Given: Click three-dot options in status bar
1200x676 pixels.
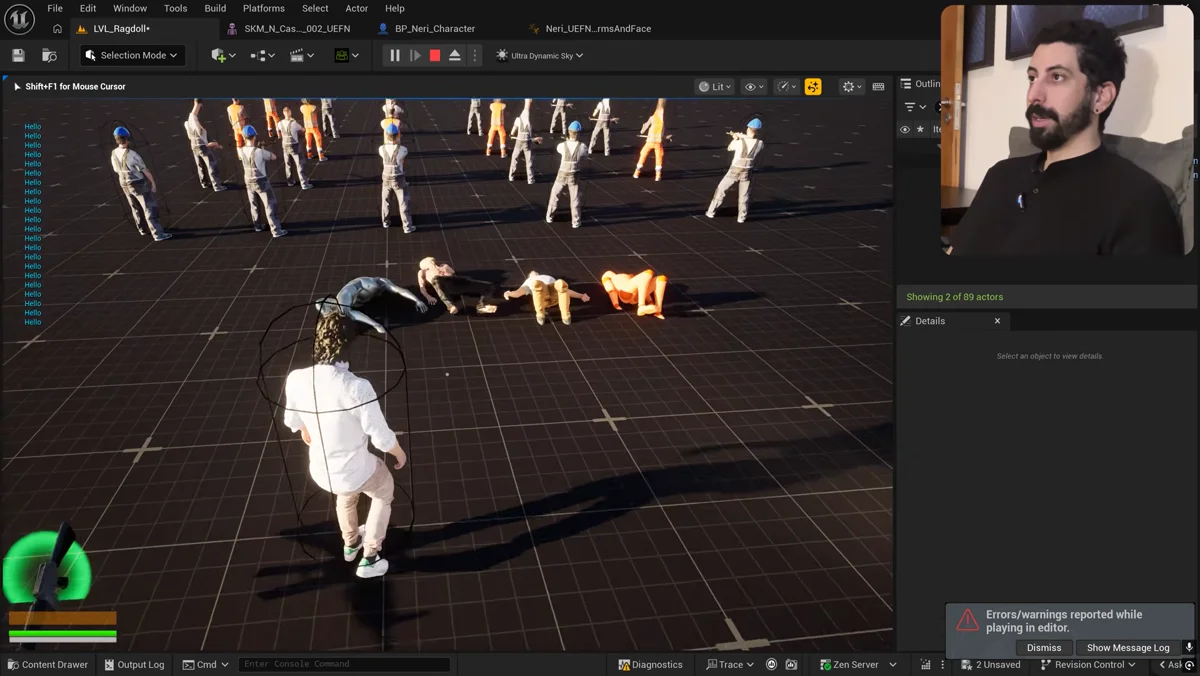Looking at the screenshot, I should (942, 664).
